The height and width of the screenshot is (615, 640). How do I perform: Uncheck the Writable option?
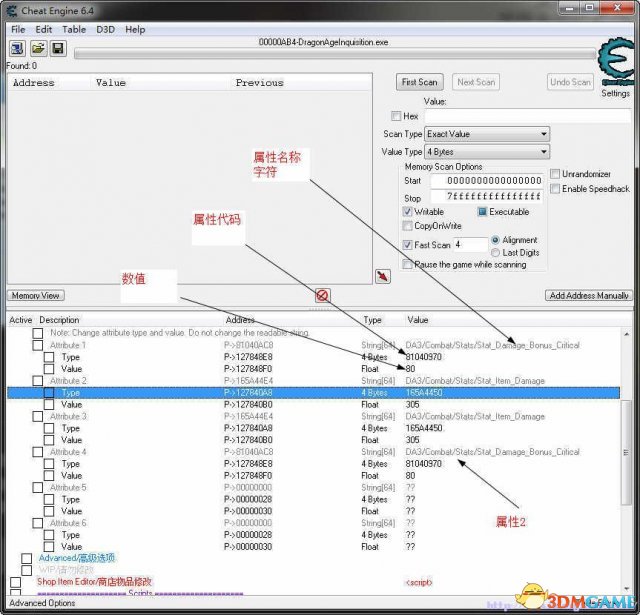tap(407, 211)
